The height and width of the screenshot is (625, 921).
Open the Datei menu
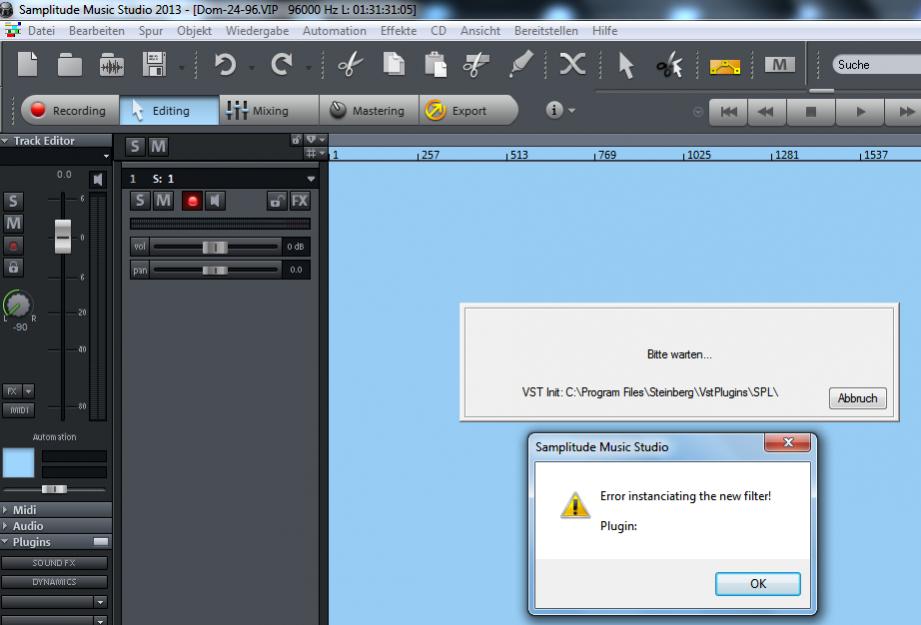pos(41,31)
